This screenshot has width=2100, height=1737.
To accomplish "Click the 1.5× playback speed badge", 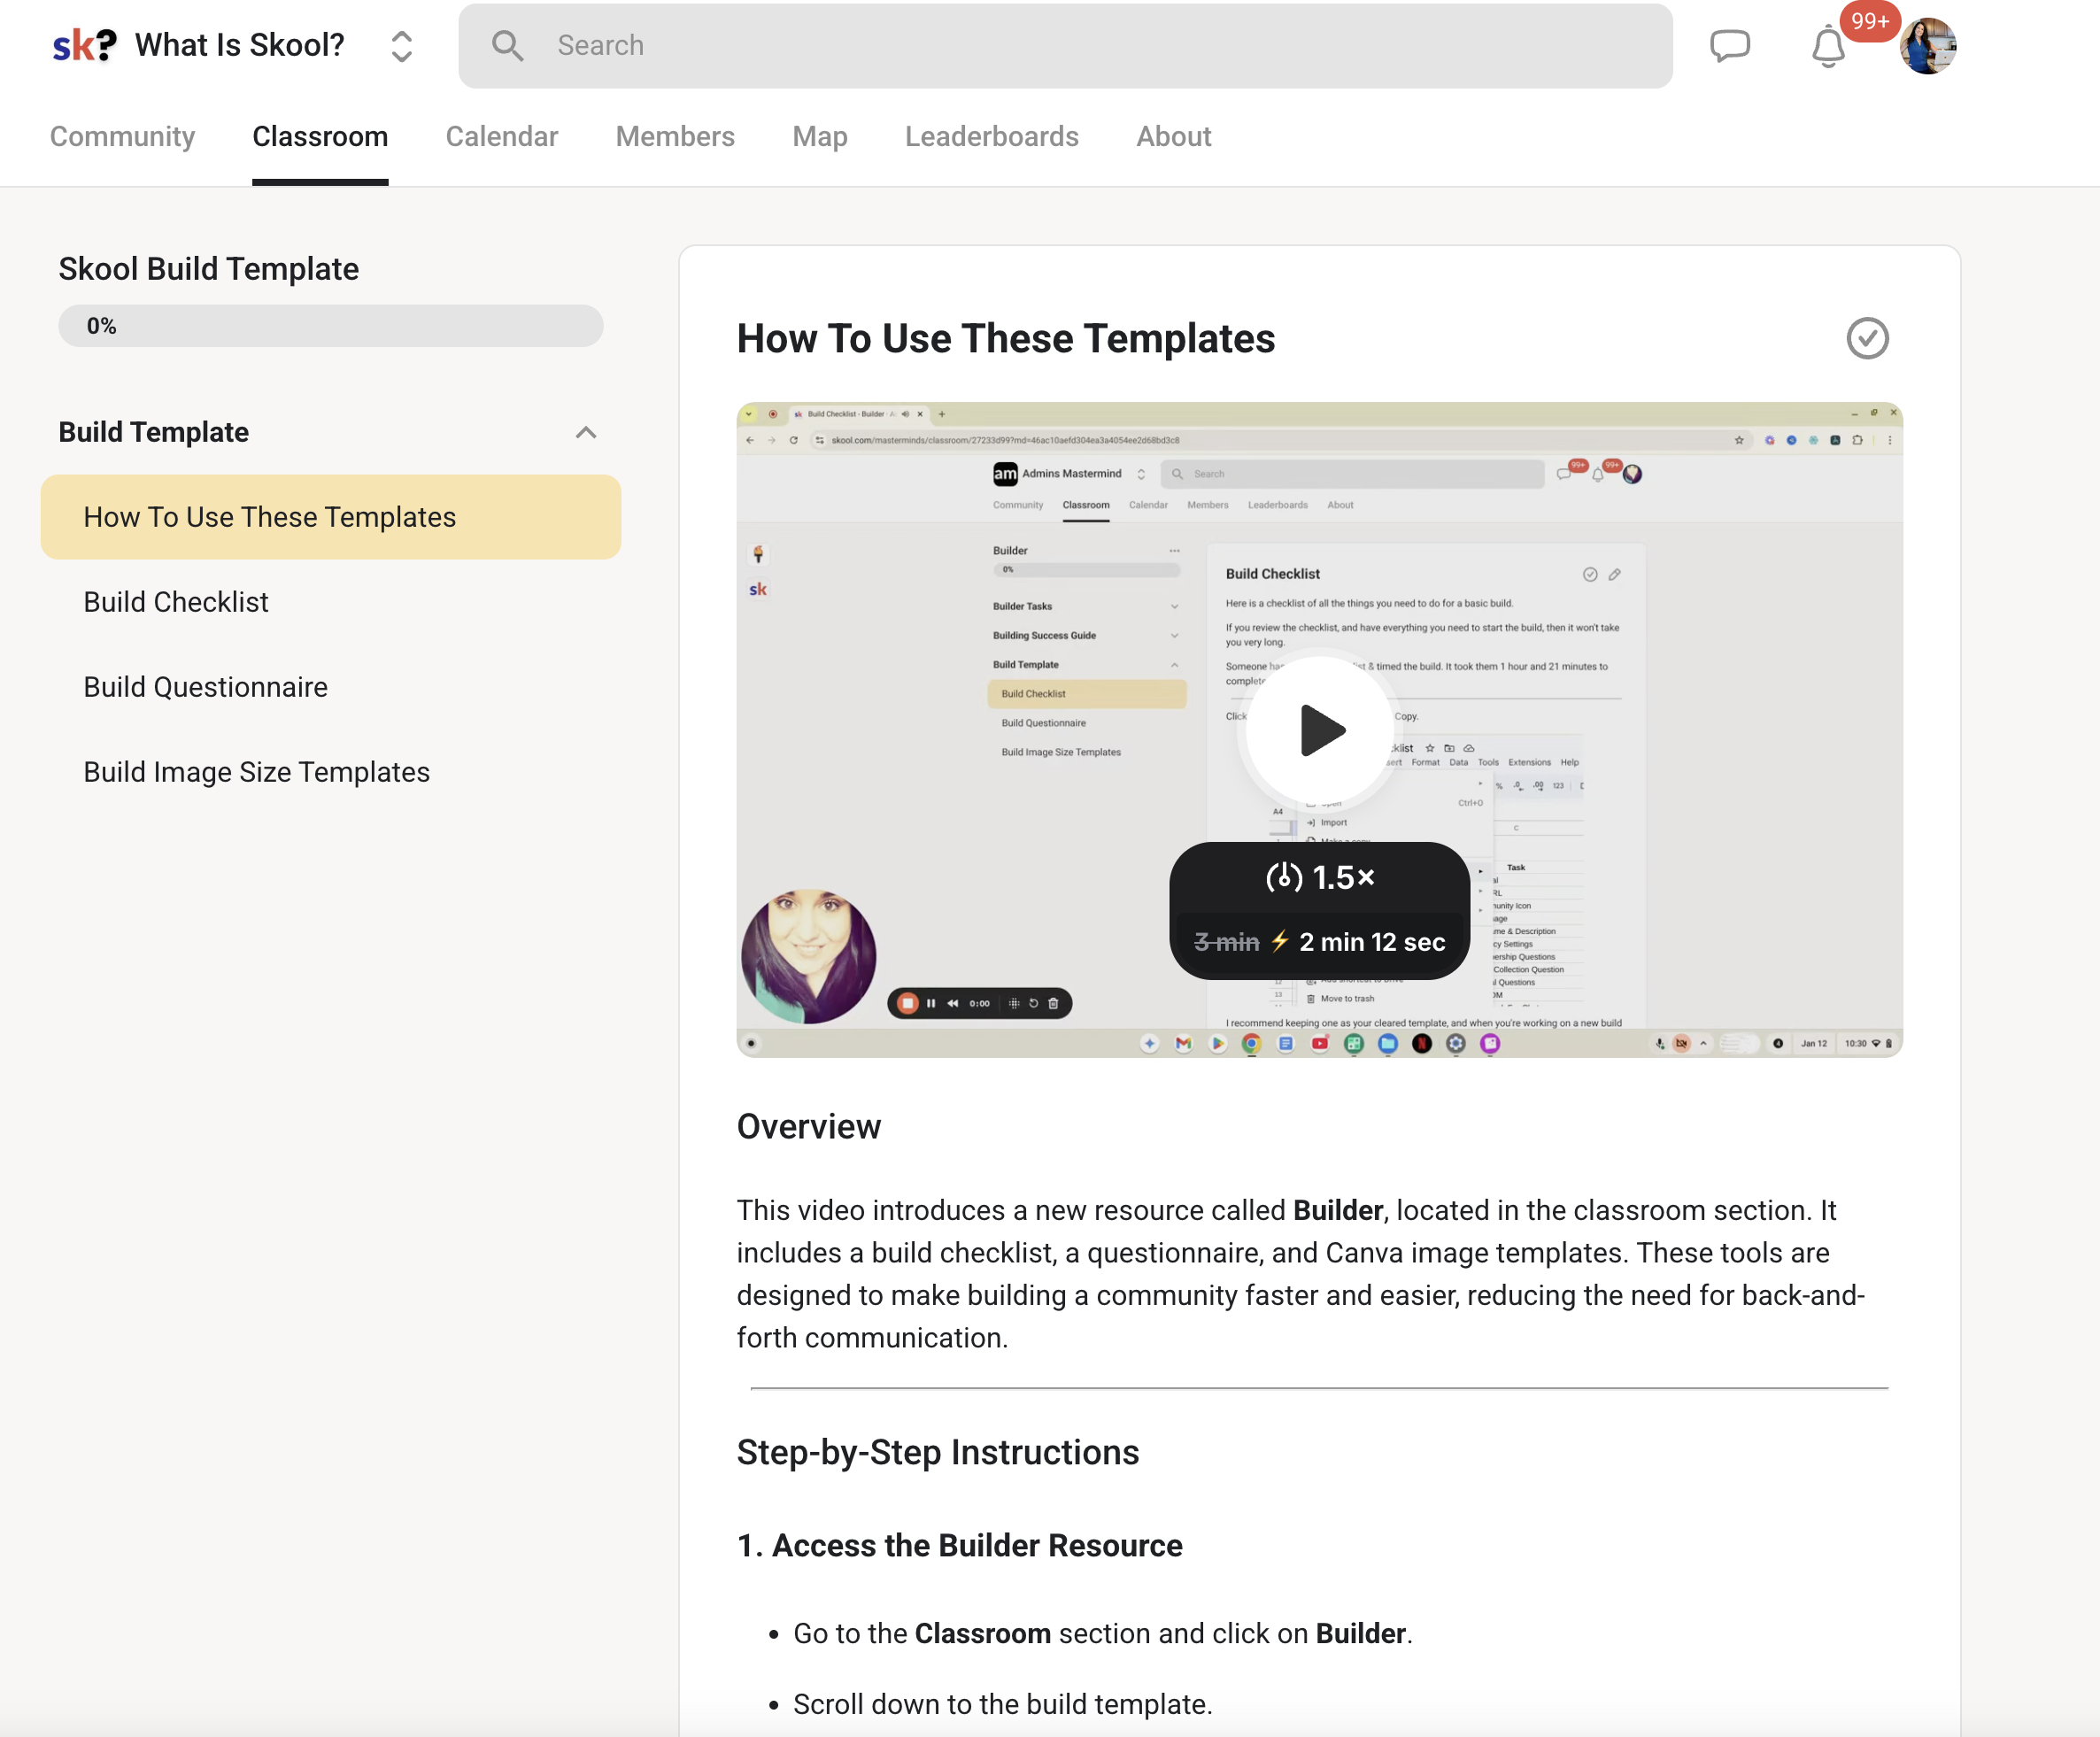I will 1320,877.
